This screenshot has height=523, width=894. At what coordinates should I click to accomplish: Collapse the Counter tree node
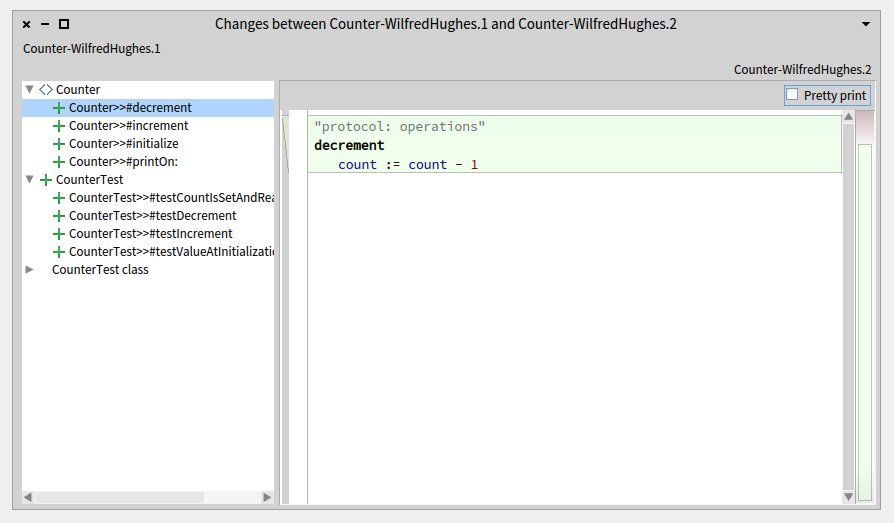click(x=29, y=90)
